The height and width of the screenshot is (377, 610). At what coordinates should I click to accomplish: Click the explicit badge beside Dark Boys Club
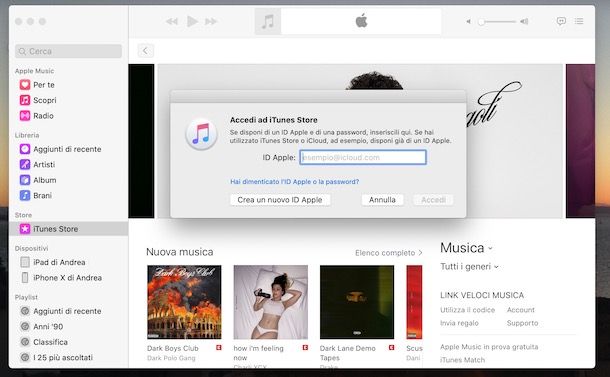219,348
